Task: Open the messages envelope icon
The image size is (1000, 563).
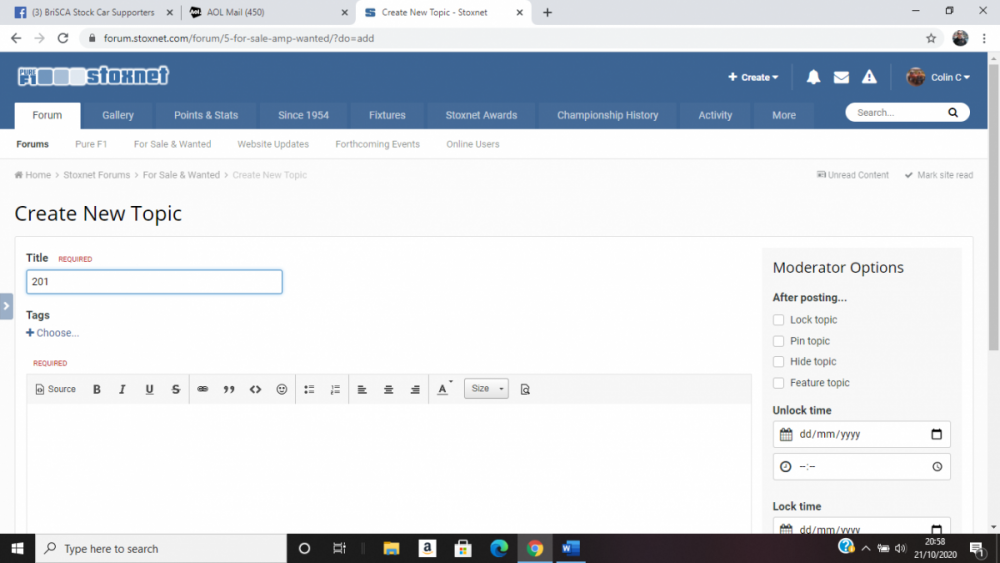Action: [841, 77]
